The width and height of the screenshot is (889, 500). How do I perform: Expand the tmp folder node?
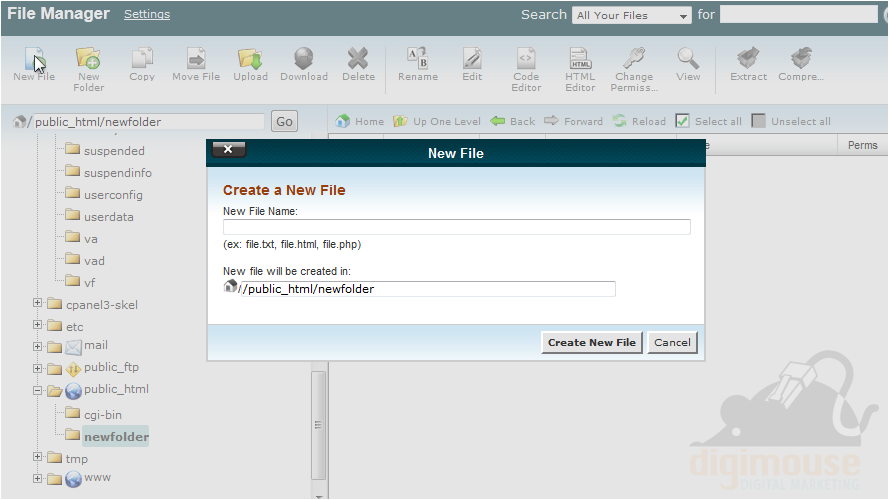(x=37, y=457)
